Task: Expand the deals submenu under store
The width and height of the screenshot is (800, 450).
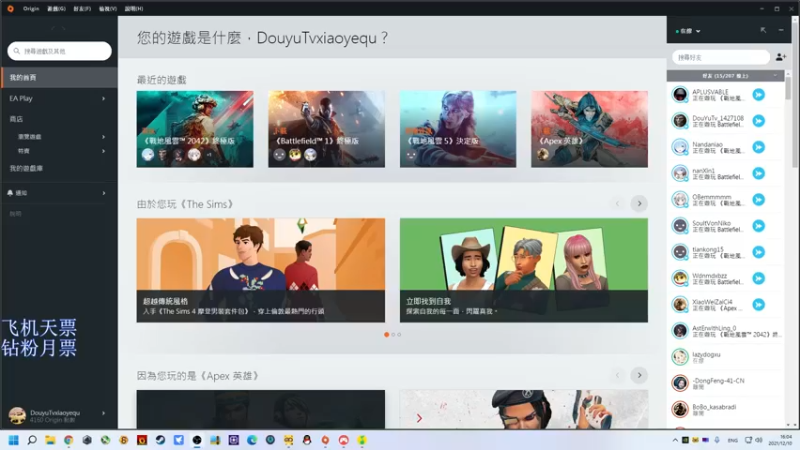Action: tap(104, 151)
